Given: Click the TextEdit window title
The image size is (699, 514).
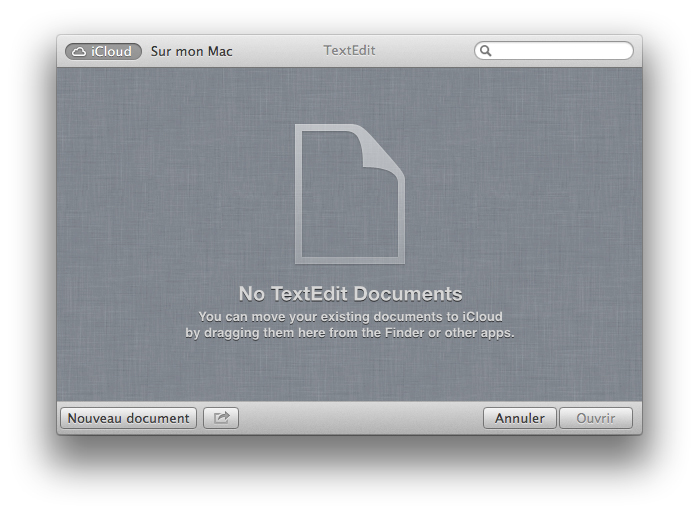Looking at the screenshot, I should pyautogui.click(x=350, y=50).
